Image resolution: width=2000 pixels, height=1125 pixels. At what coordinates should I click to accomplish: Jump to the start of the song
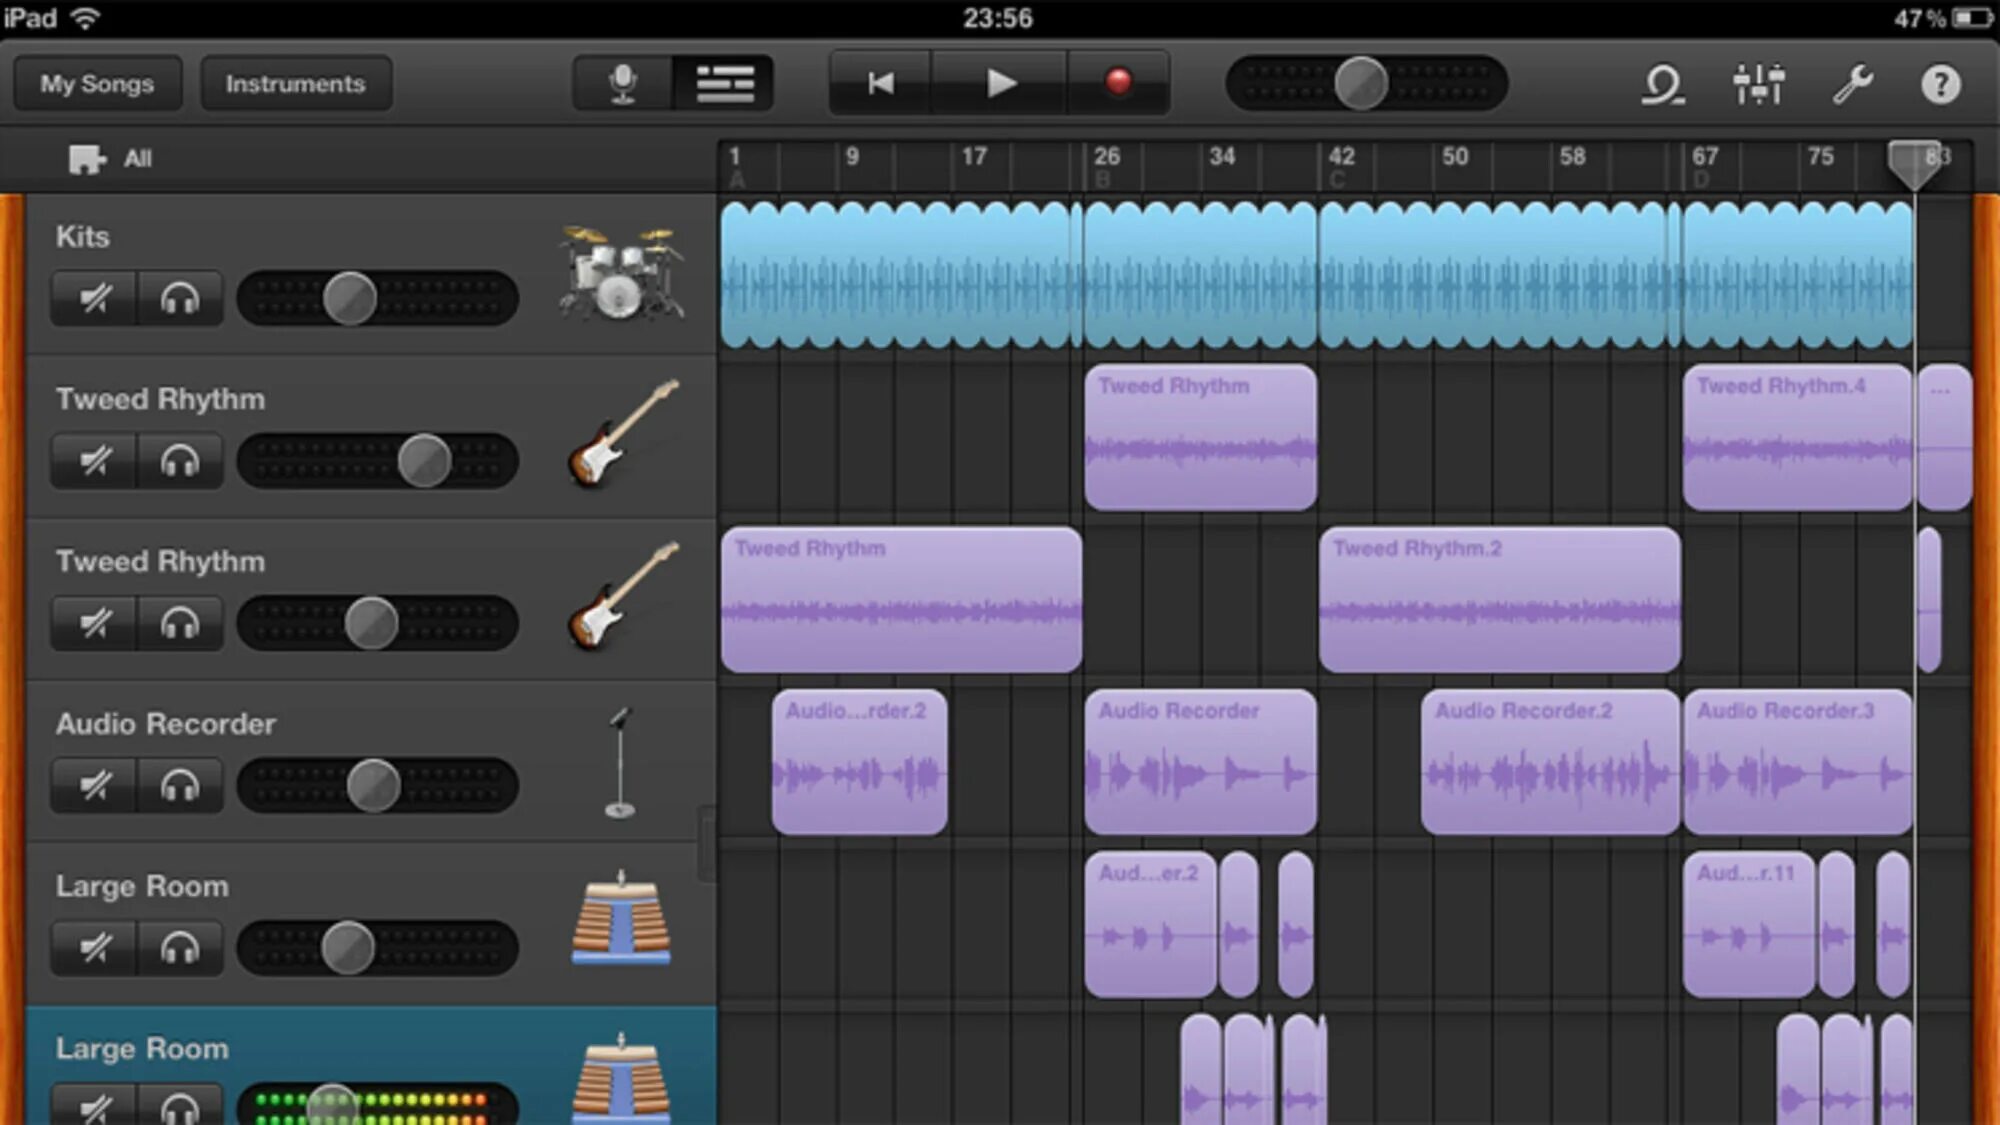tap(880, 83)
